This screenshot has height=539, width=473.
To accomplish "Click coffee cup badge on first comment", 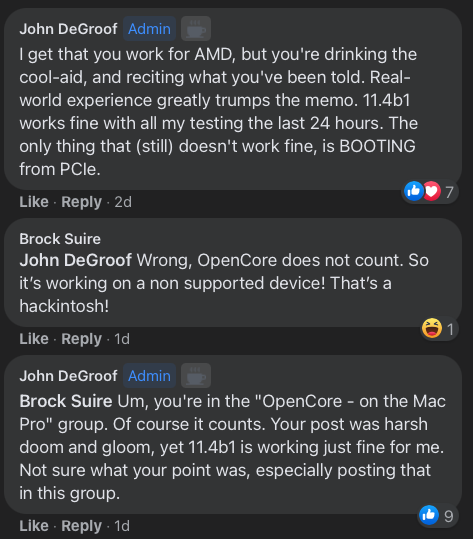I will pyautogui.click(x=196, y=29).
